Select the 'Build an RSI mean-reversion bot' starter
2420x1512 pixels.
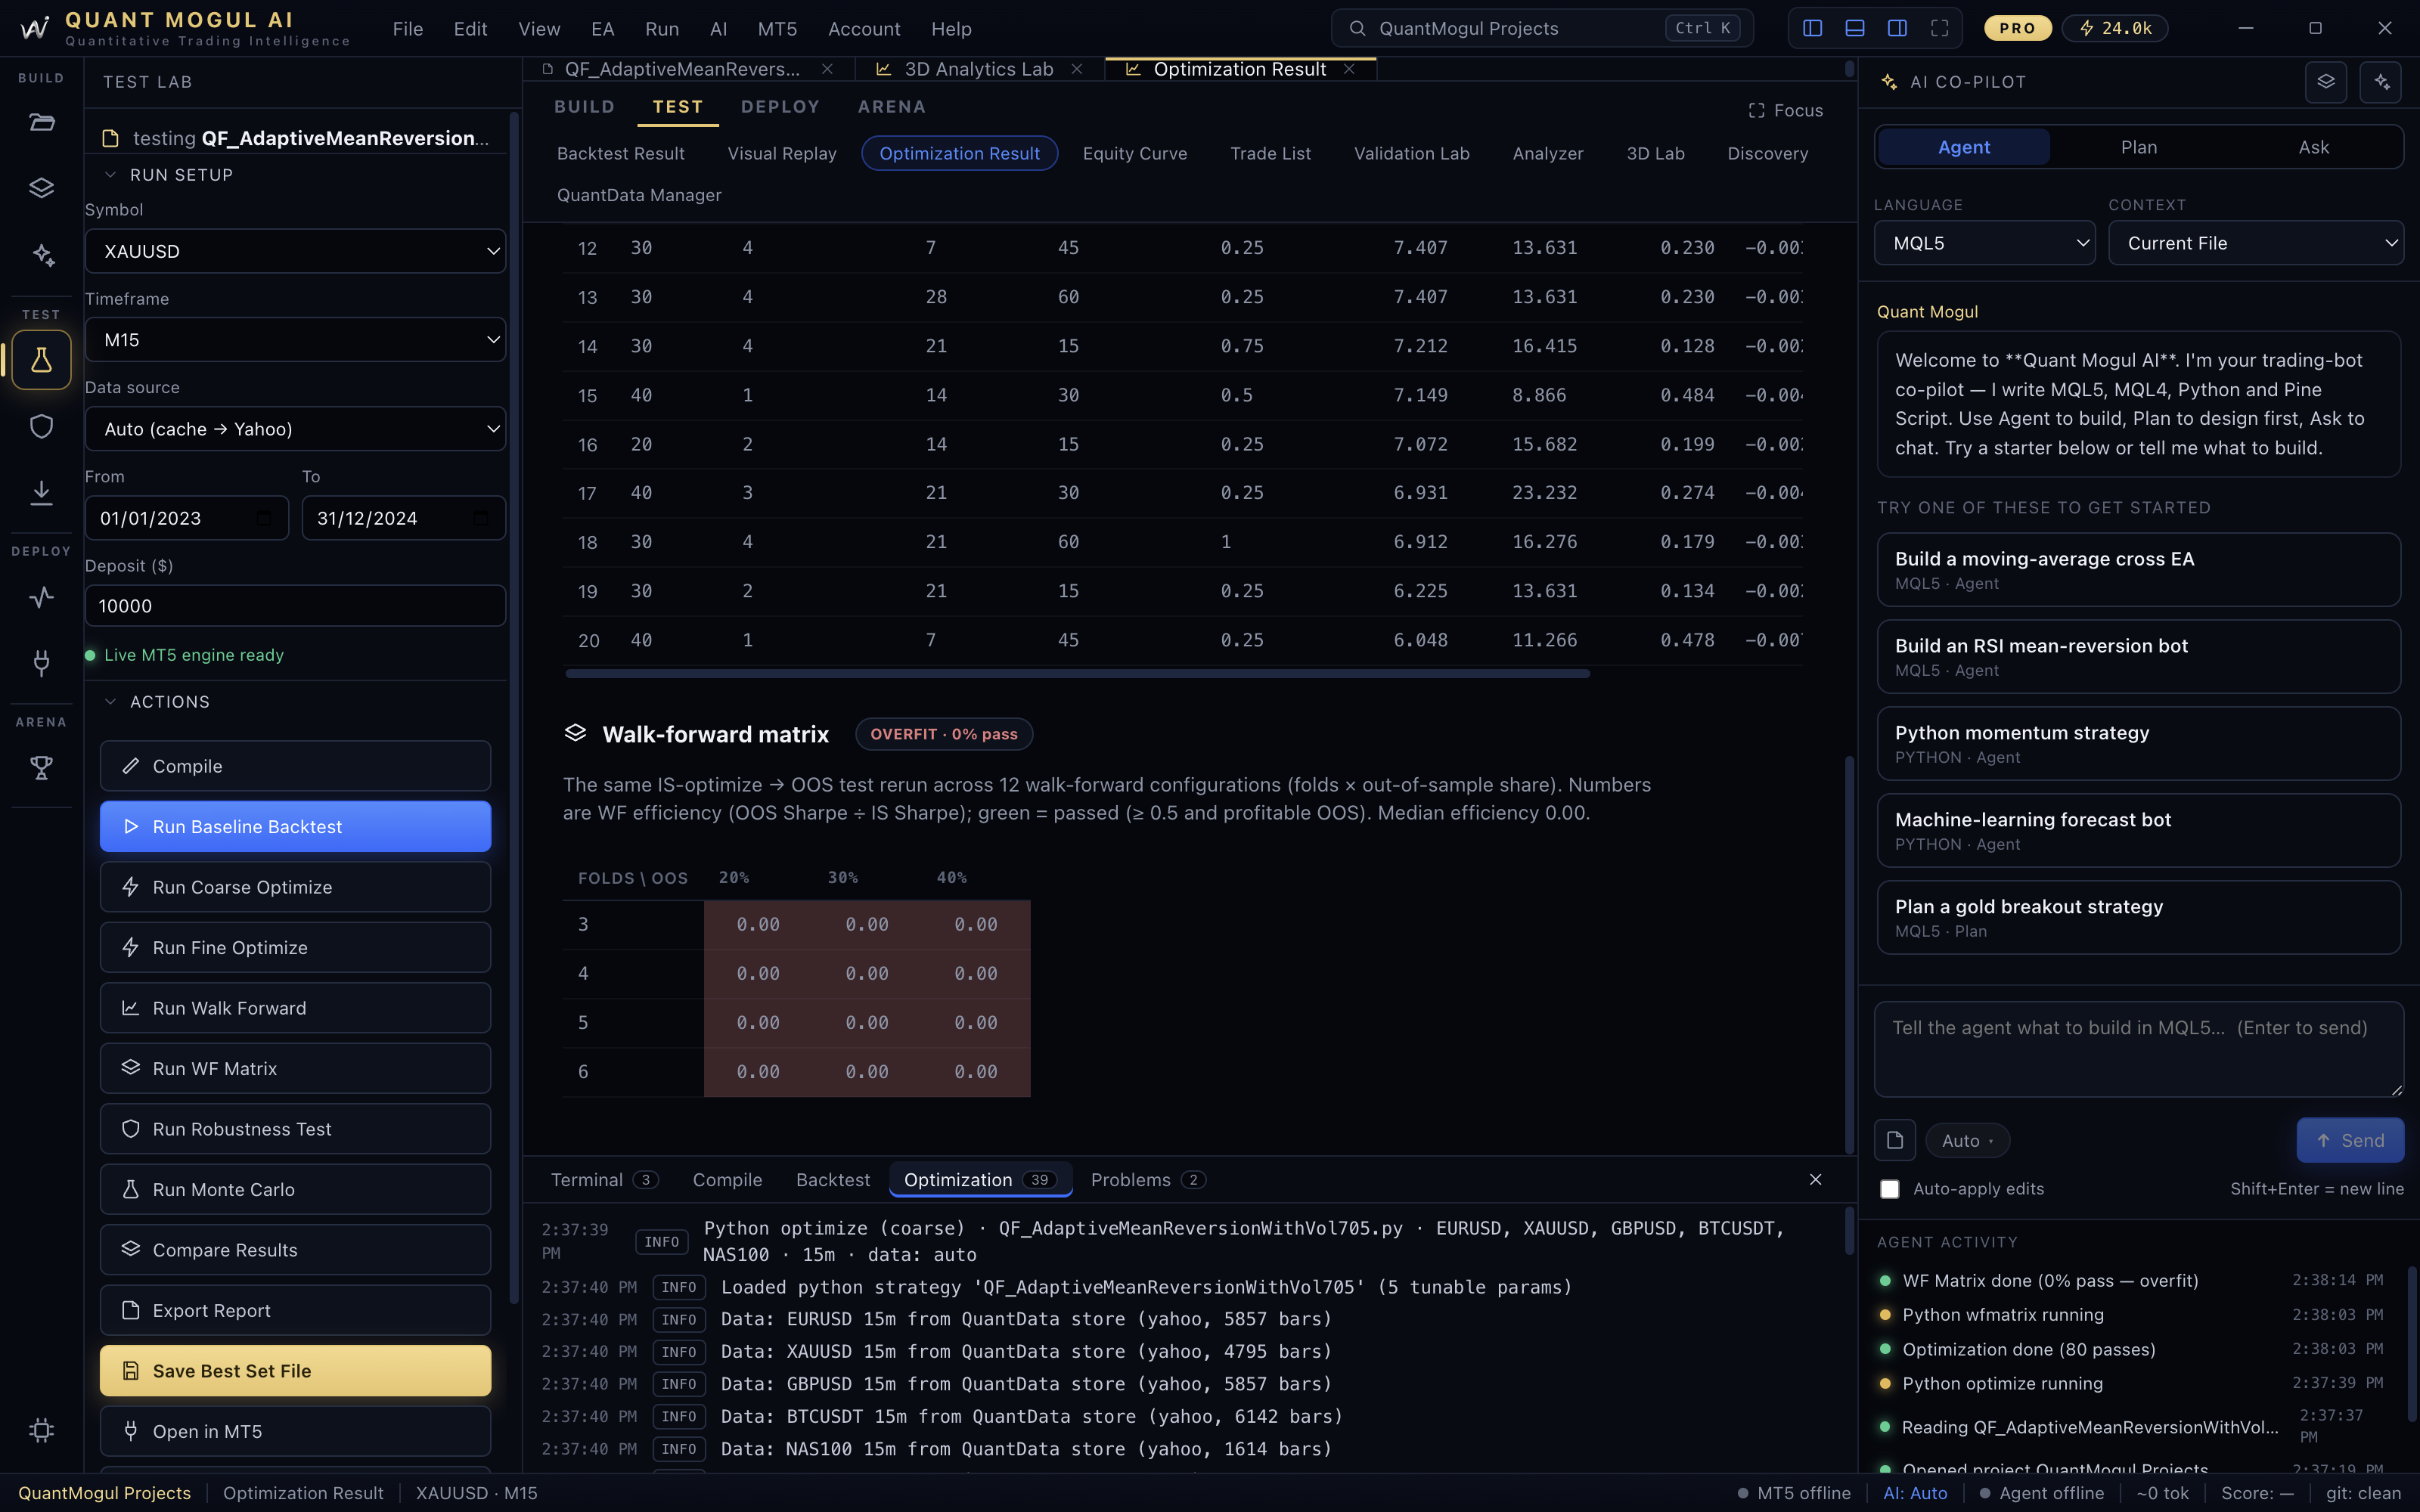2138,657
